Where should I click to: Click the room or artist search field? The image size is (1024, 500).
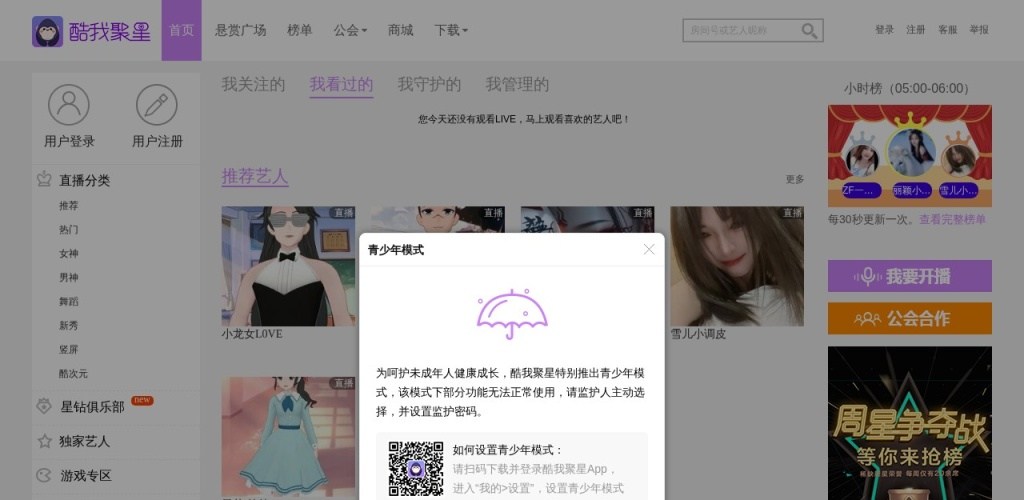tap(740, 31)
